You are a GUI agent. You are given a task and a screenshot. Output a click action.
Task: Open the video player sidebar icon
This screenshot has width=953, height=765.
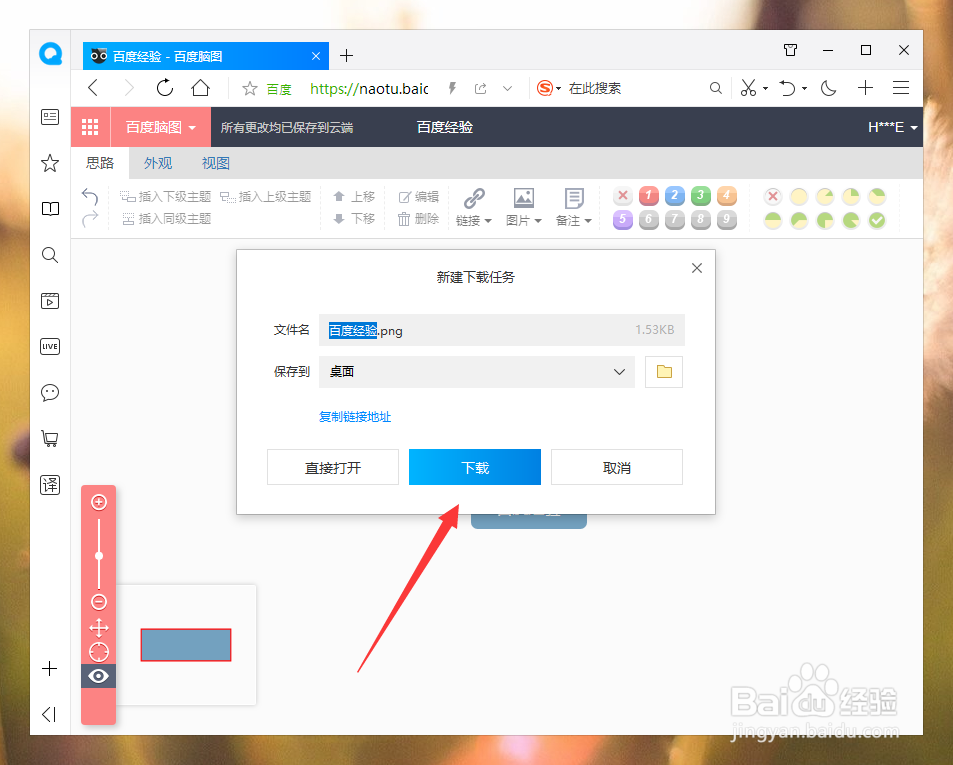coord(50,301)
